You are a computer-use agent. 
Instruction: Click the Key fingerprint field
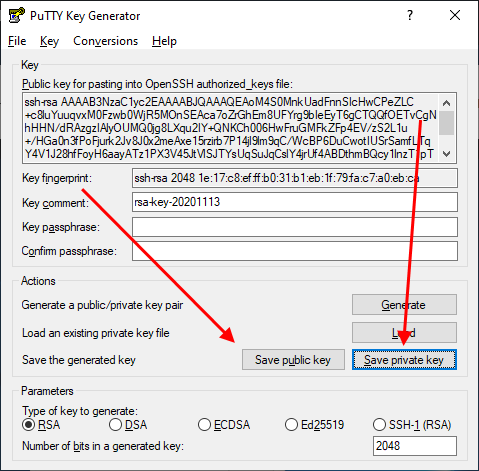tap(295, 178)
